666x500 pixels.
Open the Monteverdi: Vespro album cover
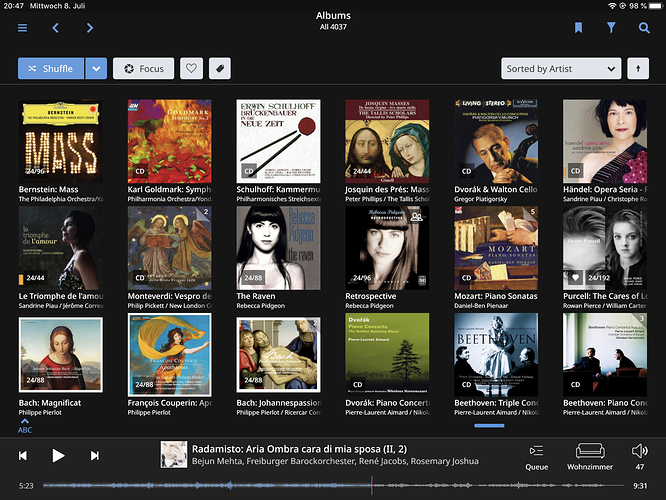point(169,248)
